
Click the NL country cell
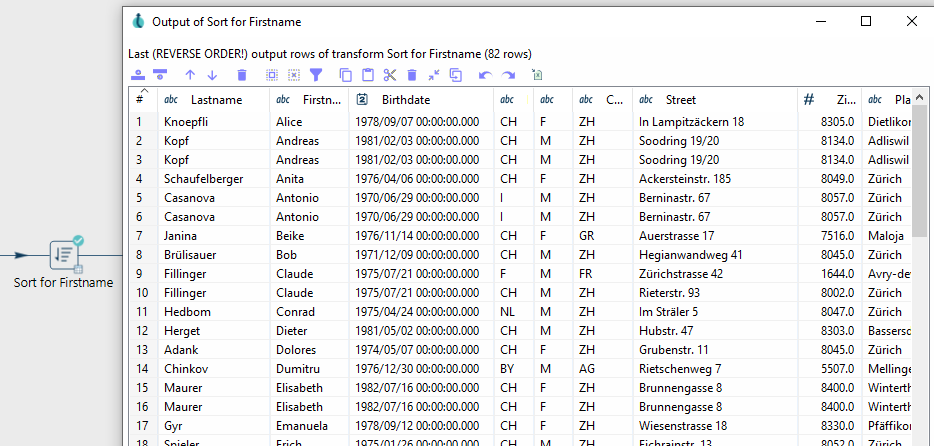513,311
